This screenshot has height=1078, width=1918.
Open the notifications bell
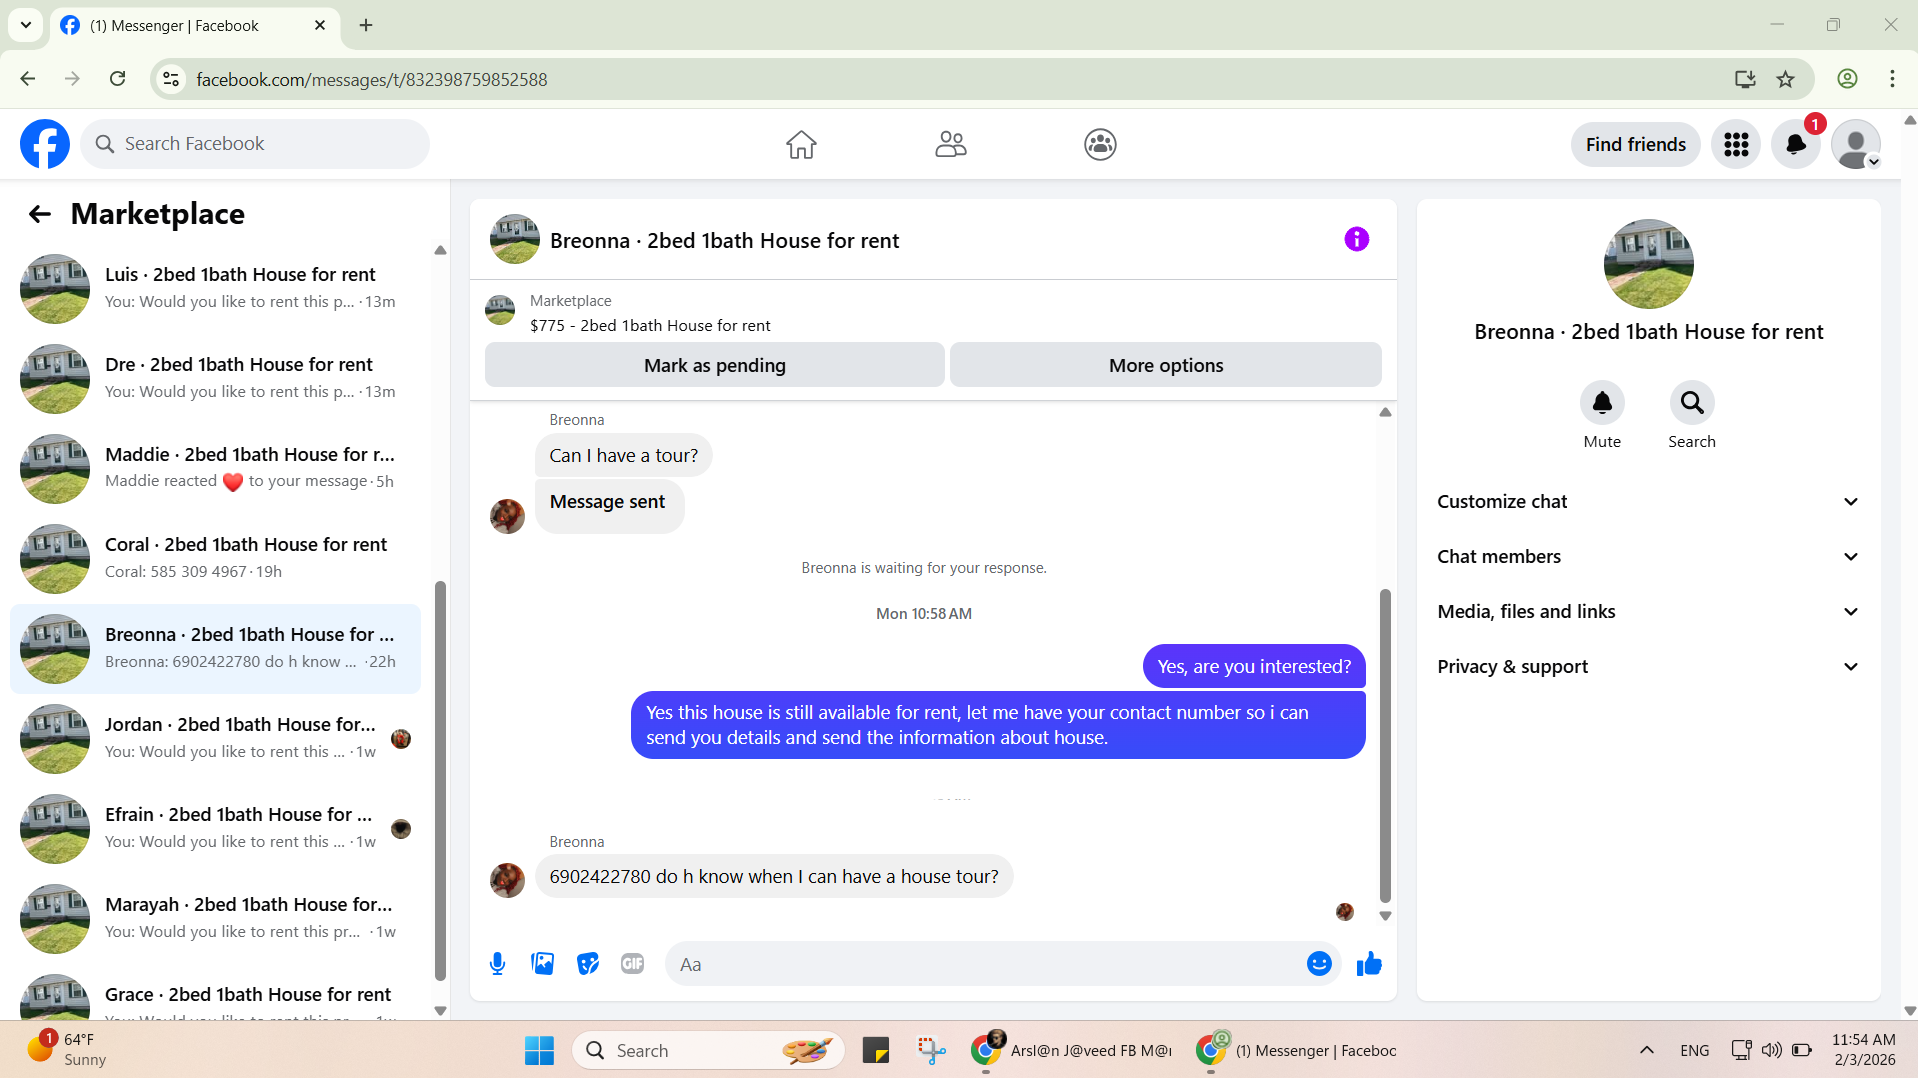tap(1796, 145)
